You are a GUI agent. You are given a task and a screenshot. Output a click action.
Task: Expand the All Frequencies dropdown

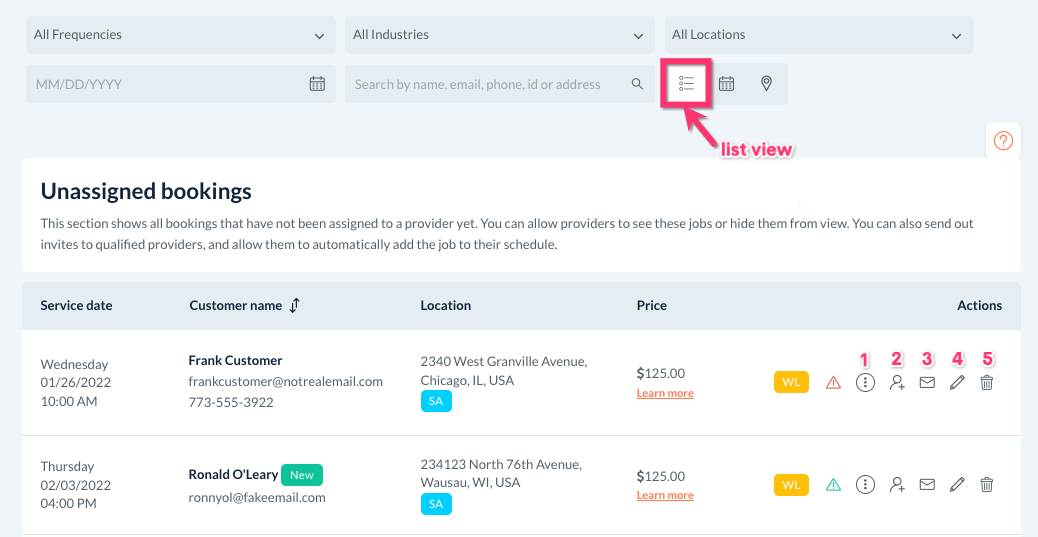[180, 35]
